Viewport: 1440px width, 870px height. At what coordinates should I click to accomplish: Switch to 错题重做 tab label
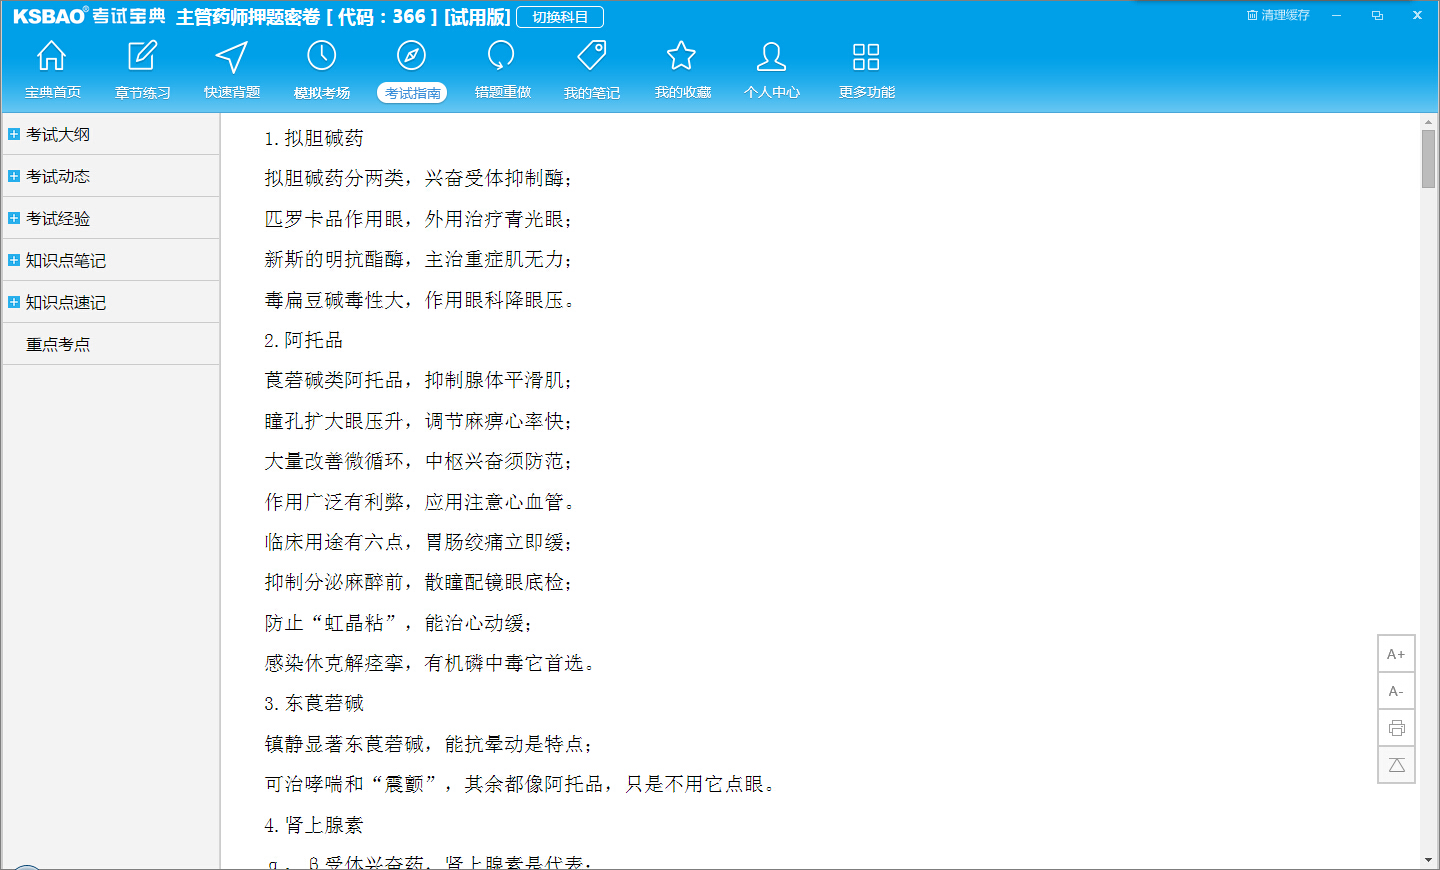pos(503,92)
